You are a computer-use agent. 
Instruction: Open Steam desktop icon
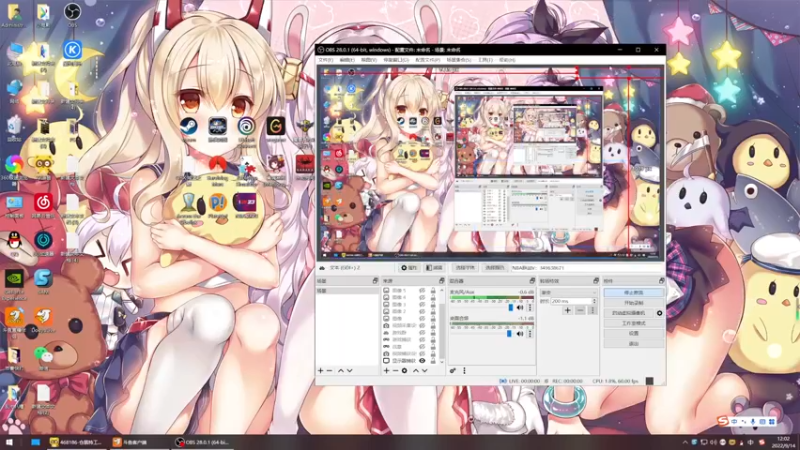click(x=188, y=129)
